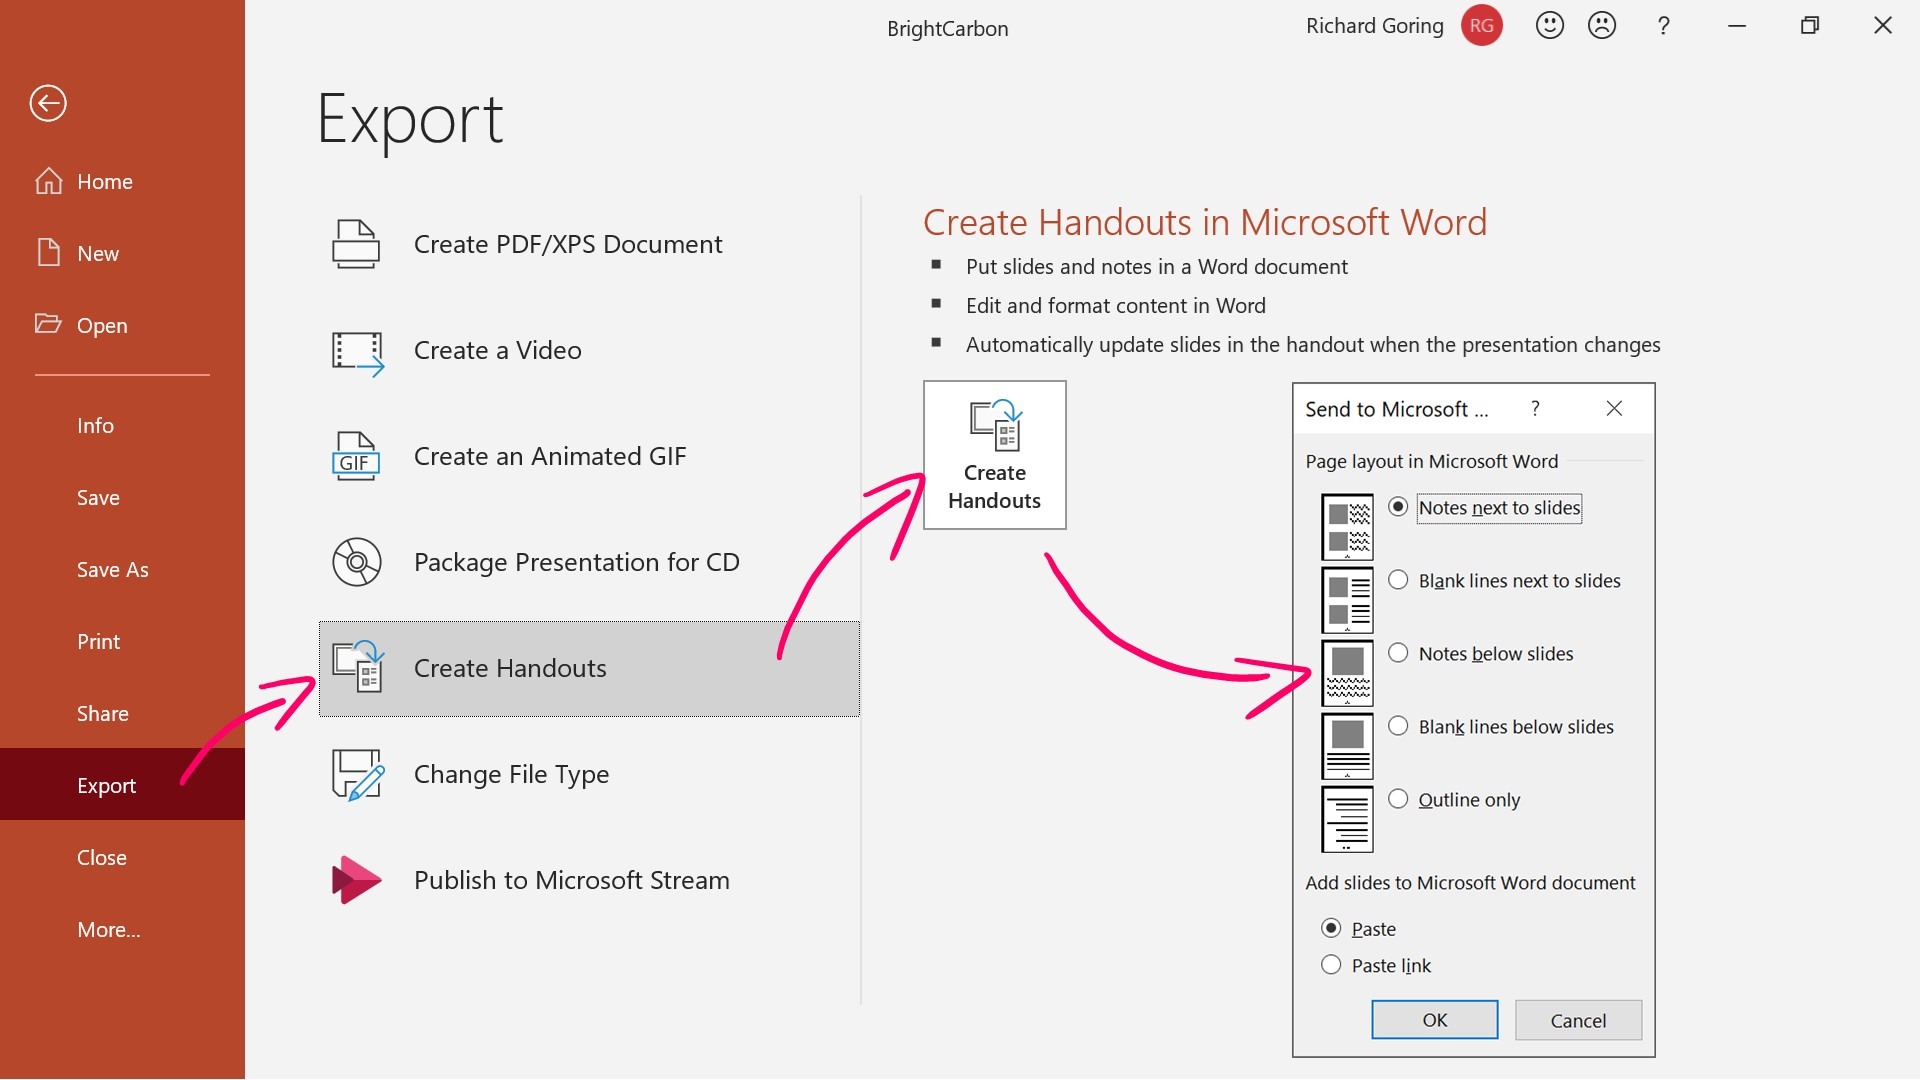Select the Notes below slides option
The width and height of the screenshot is (1920, 1080).
tap(1398, 653)
